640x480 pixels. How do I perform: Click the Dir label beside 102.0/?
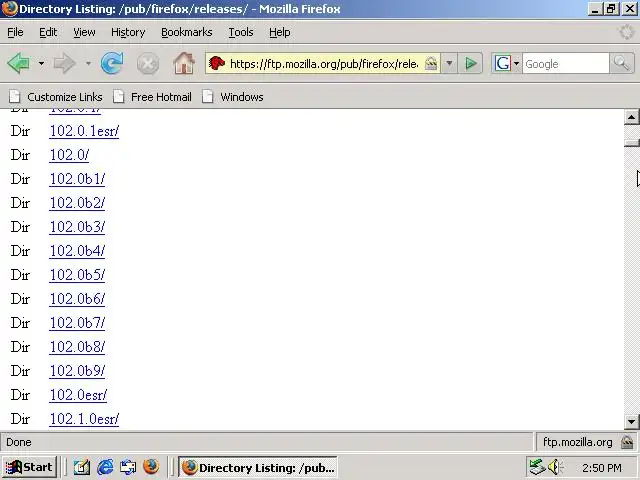click(20, 155)
